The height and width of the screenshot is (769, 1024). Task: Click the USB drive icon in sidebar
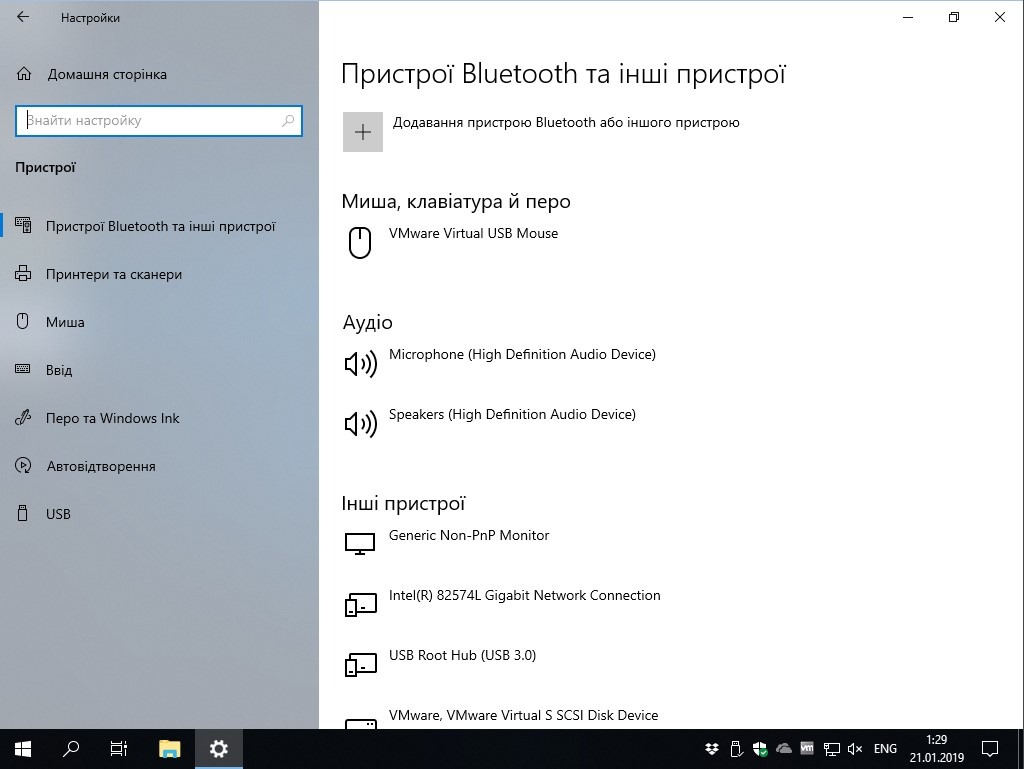click(x=23, y=513)
